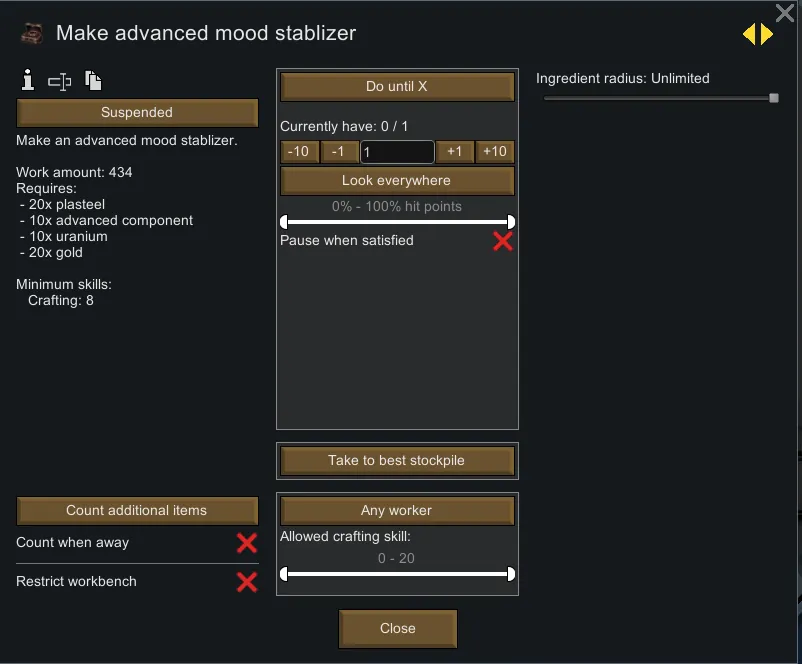Close dialog with the top-right X icon
This screenshot has height=664, width=802.
[785, 13]
